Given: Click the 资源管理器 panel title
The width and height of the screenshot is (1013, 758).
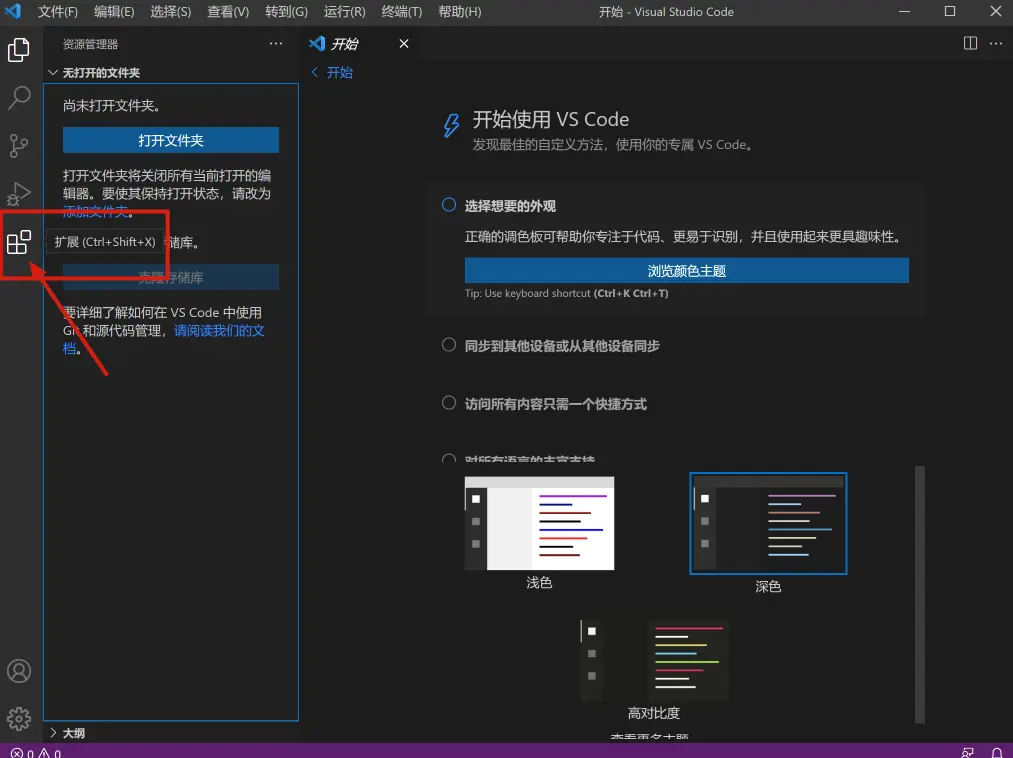Looking at the screenshot, I should pos(90,44).
